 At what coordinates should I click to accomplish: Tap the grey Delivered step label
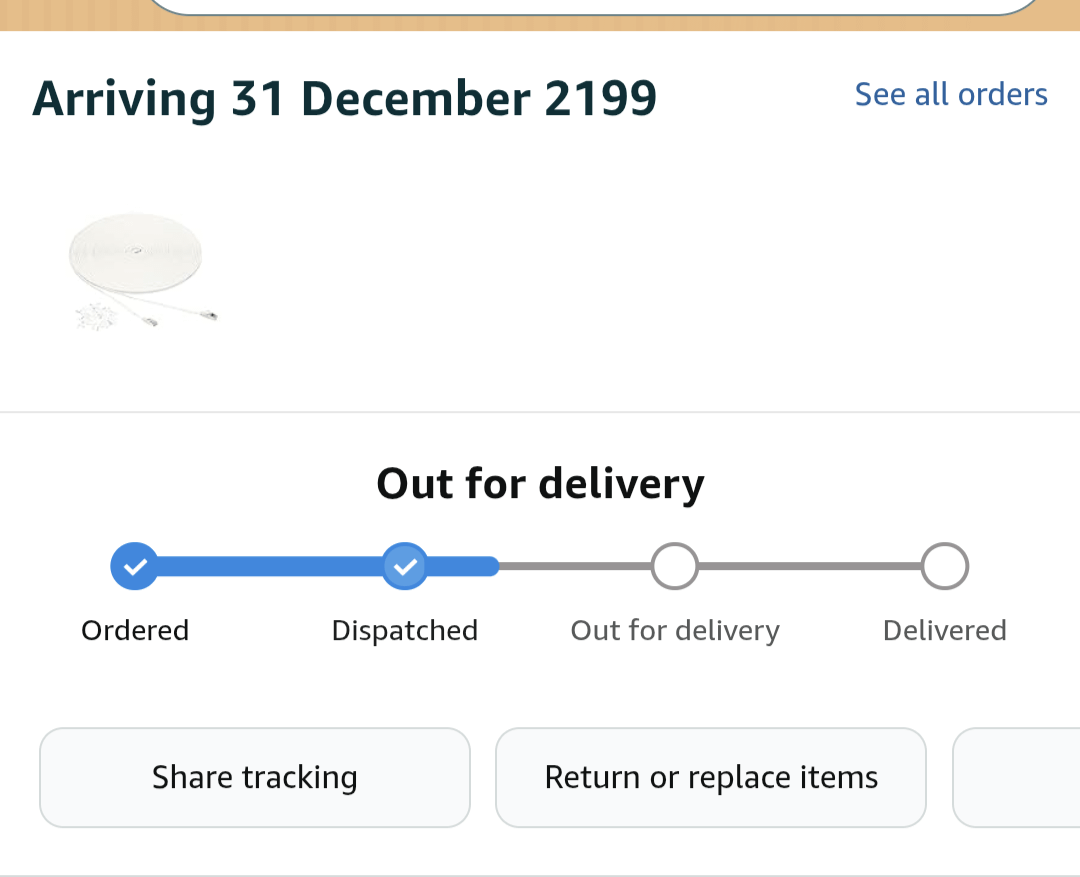point(945,631)
